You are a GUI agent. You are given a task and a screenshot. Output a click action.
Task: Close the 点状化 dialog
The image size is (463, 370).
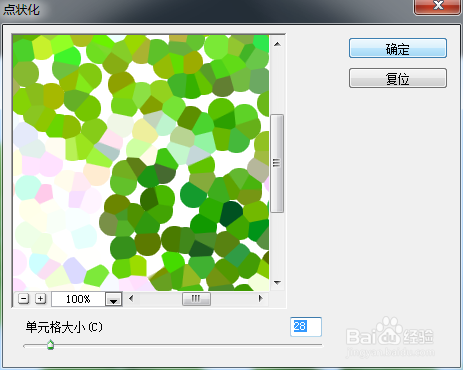click(438, 6)
